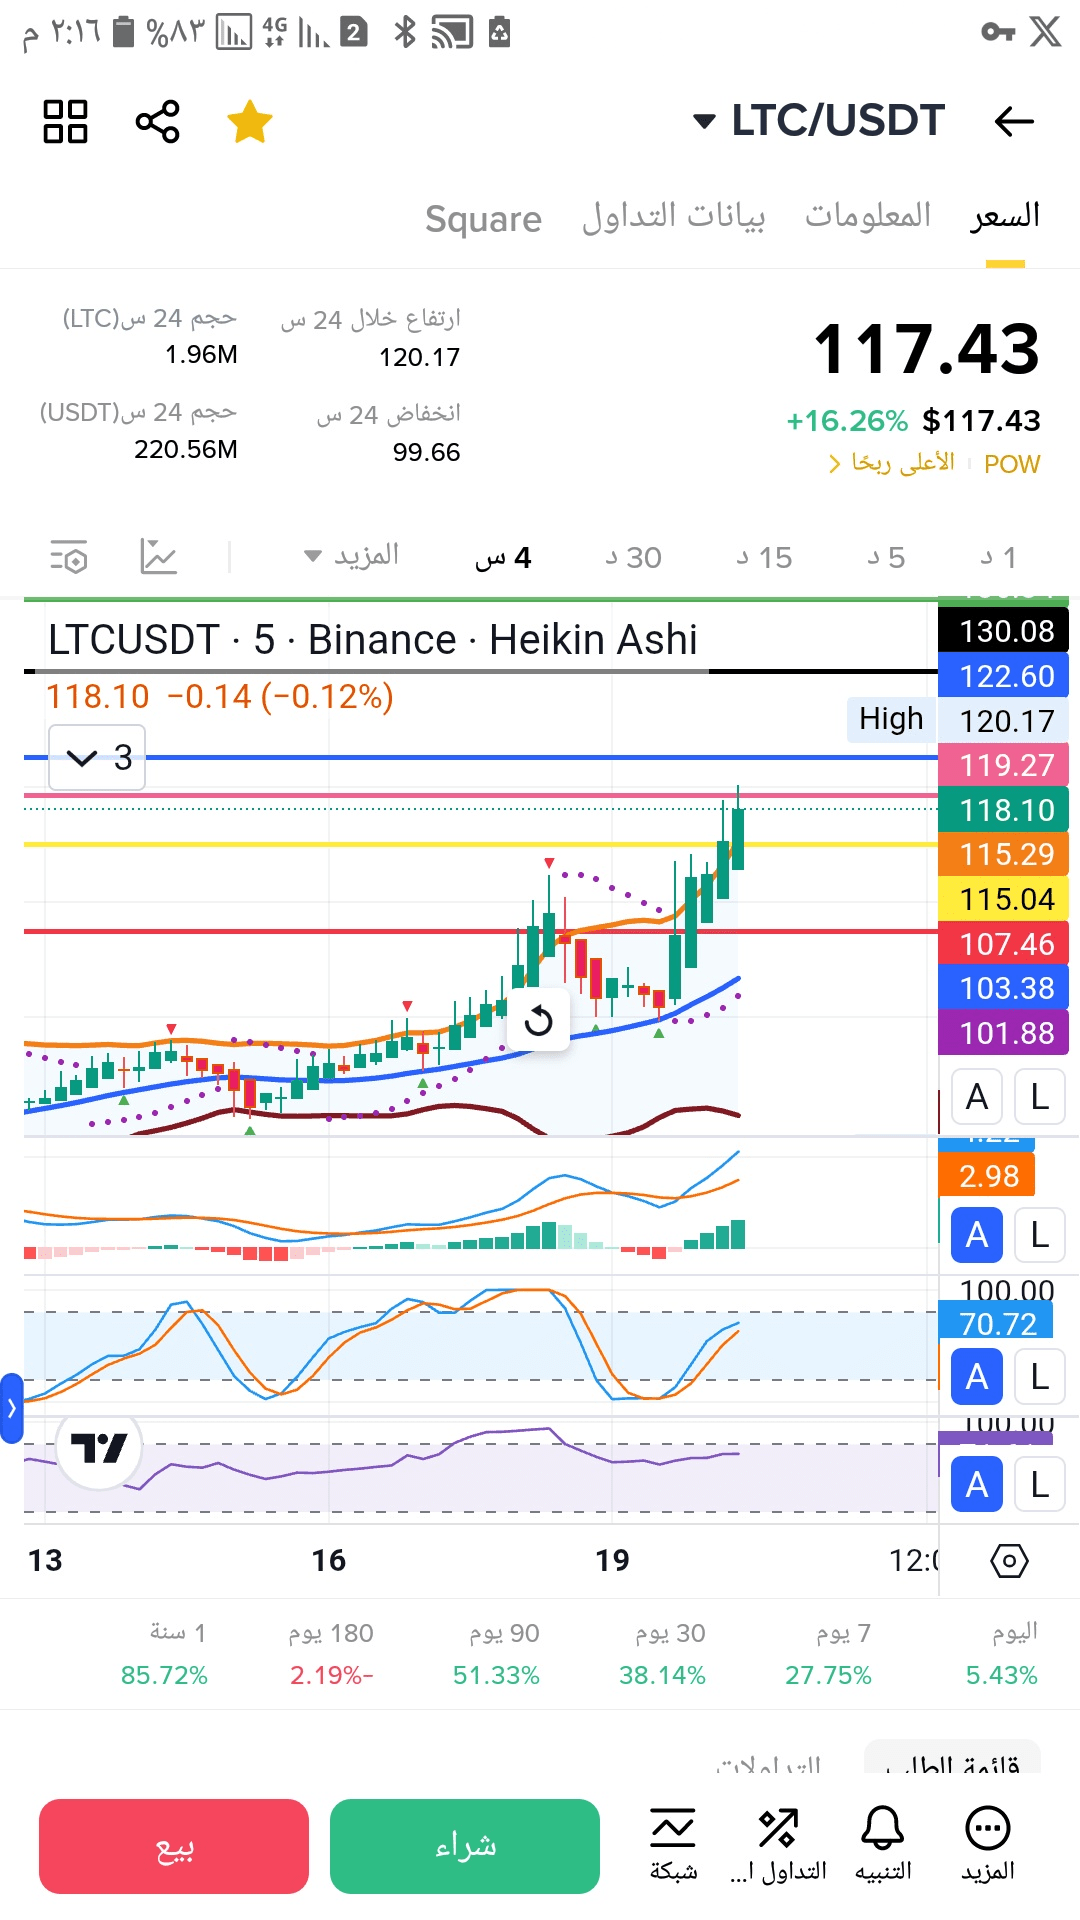Image resolution: width=1080 pixels, height=1920 pixels.
Task: Open the الأعلى ربحًا link
Action: tap(892, 463)
